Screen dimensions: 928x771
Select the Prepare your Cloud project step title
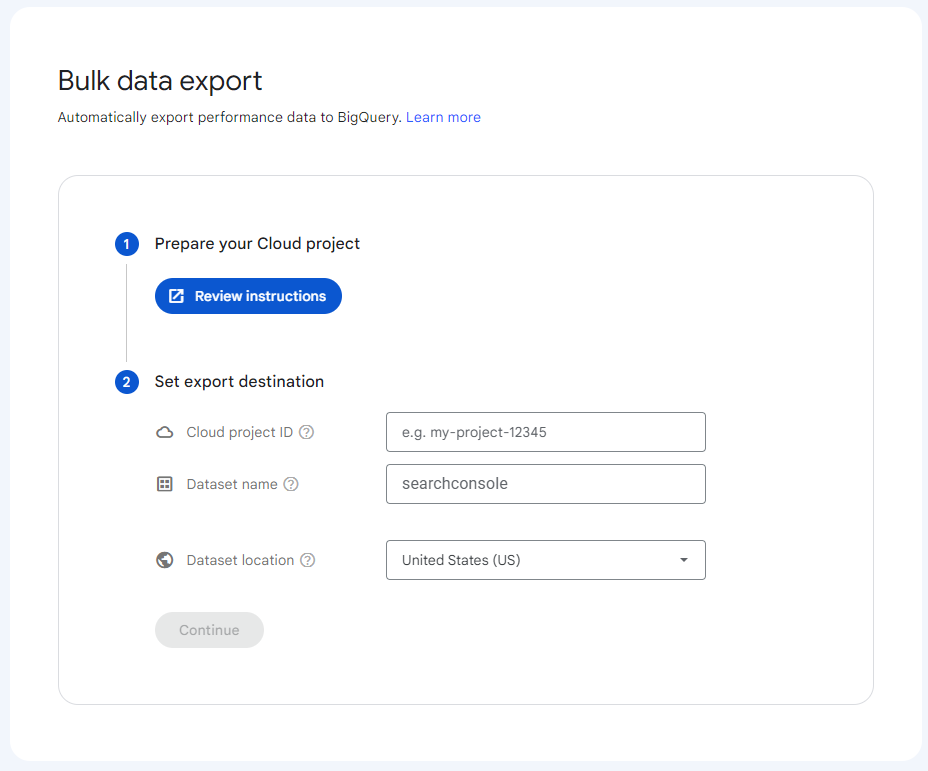pyautogui.click(x=257, y=244)
